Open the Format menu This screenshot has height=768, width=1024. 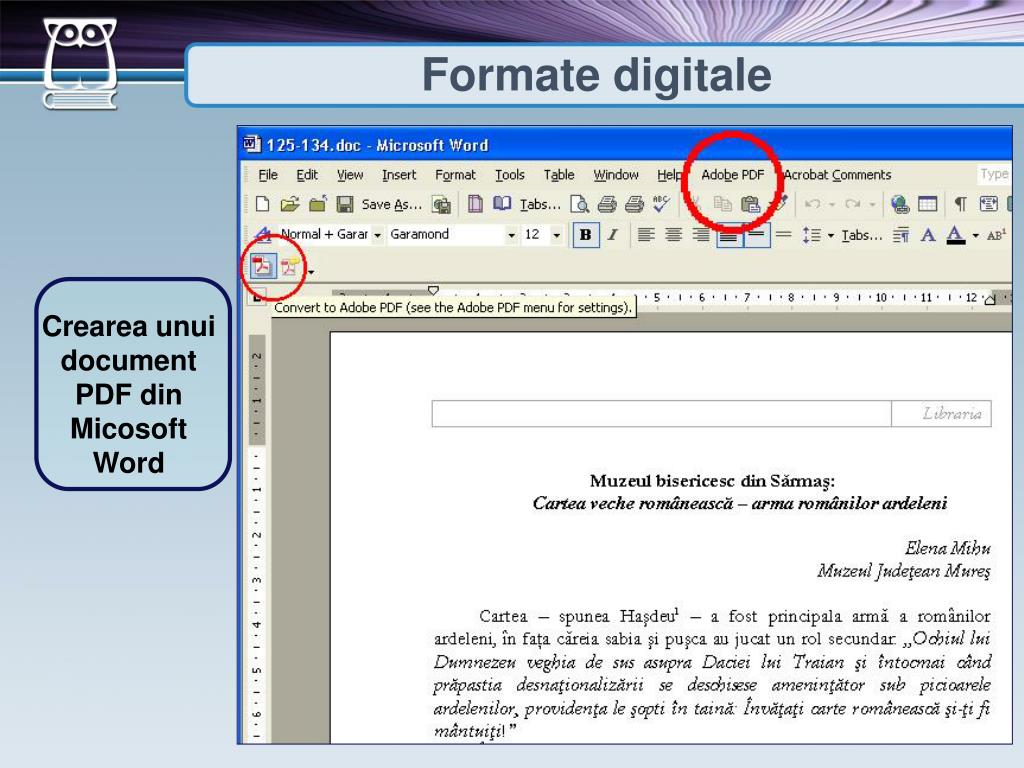coord(455,174)
